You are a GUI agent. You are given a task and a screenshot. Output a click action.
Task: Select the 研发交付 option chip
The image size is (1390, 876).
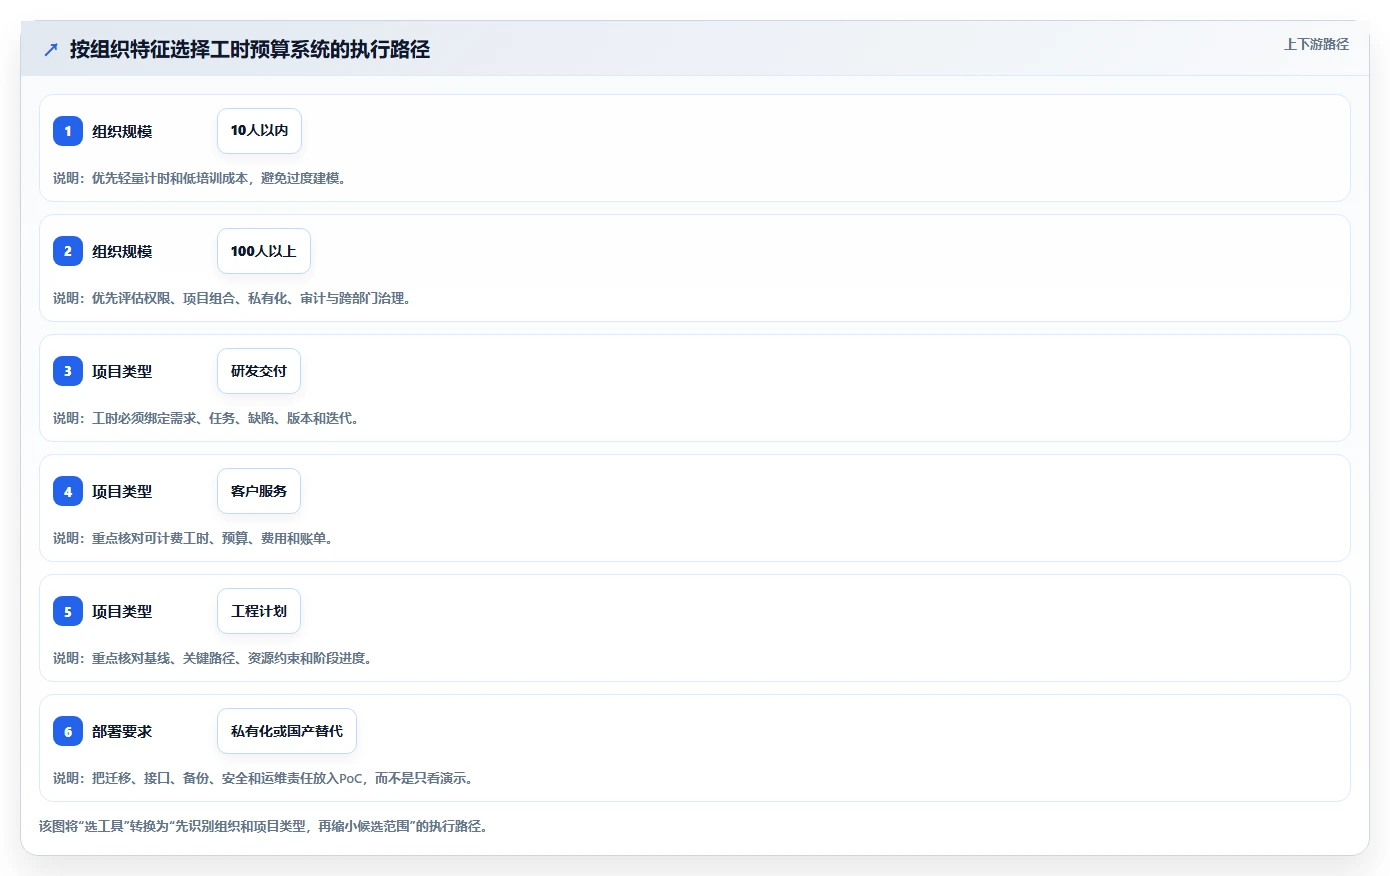259,371
